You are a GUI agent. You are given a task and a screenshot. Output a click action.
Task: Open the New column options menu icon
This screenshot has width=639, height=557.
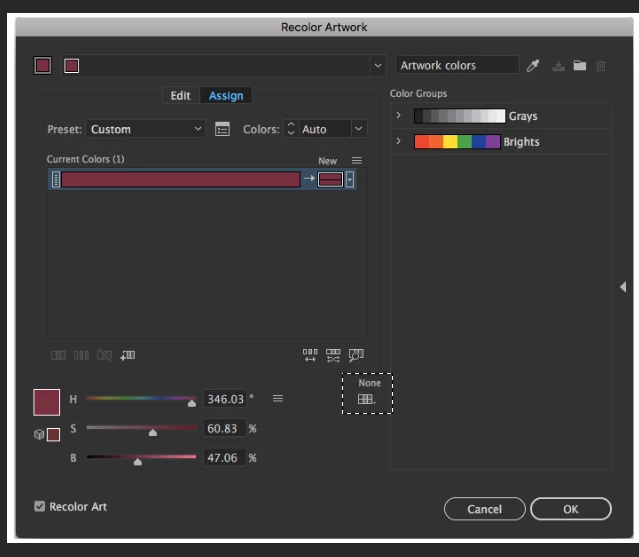pos(357,161)
